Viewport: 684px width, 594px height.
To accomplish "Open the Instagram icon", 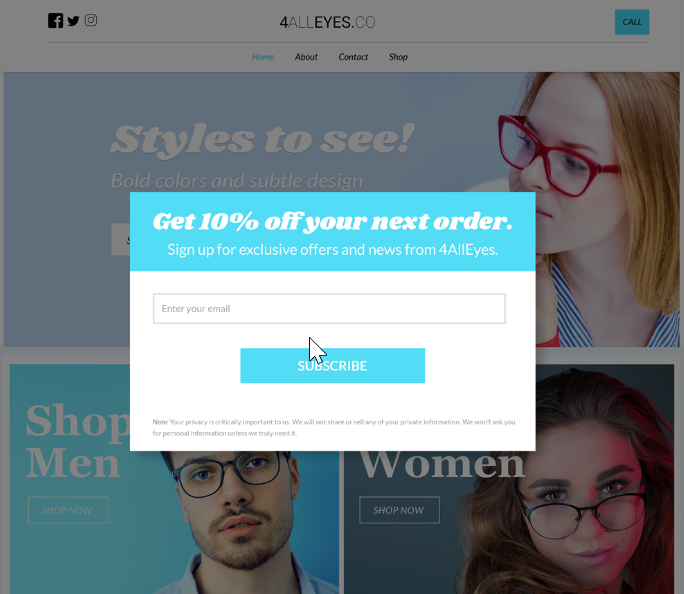I will point(91,20).
